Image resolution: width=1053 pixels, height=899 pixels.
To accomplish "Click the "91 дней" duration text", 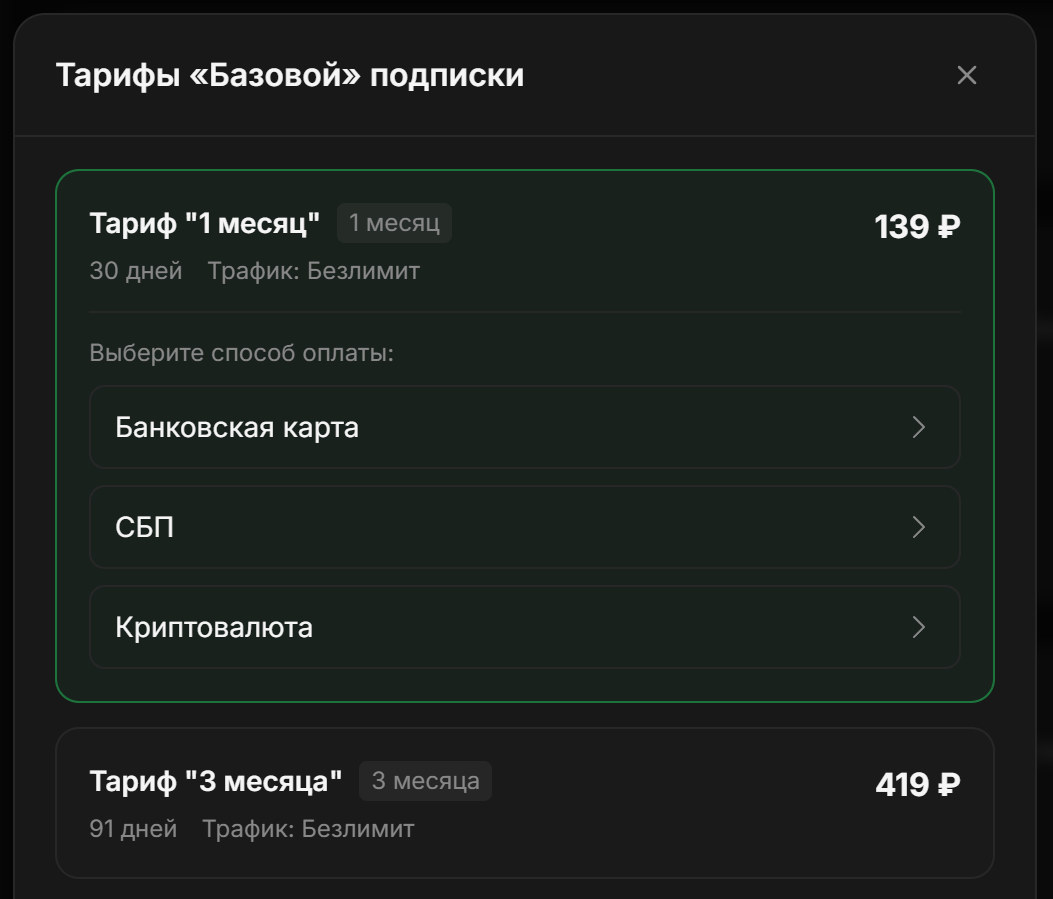I will pyautogui.click(x=133, y=829).
